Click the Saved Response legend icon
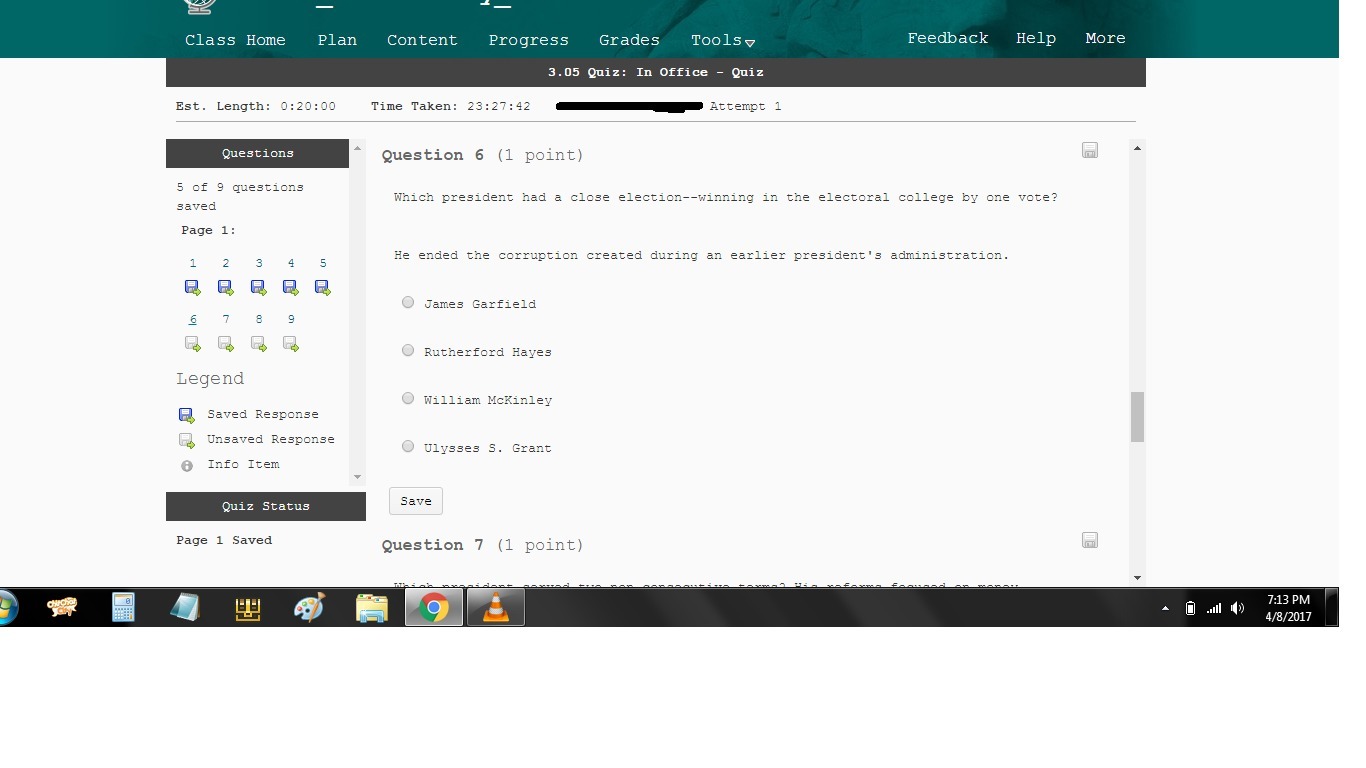The width and height of the screenshot is (1366, 768). point(187,415)
